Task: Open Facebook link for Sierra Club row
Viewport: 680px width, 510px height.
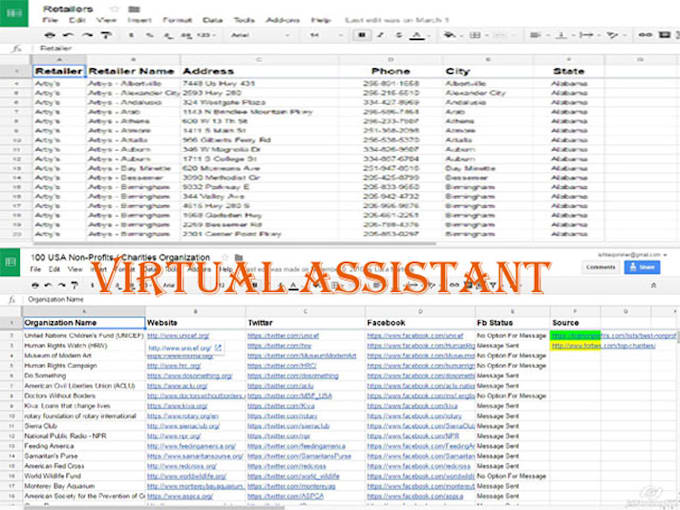Action: 421,426
